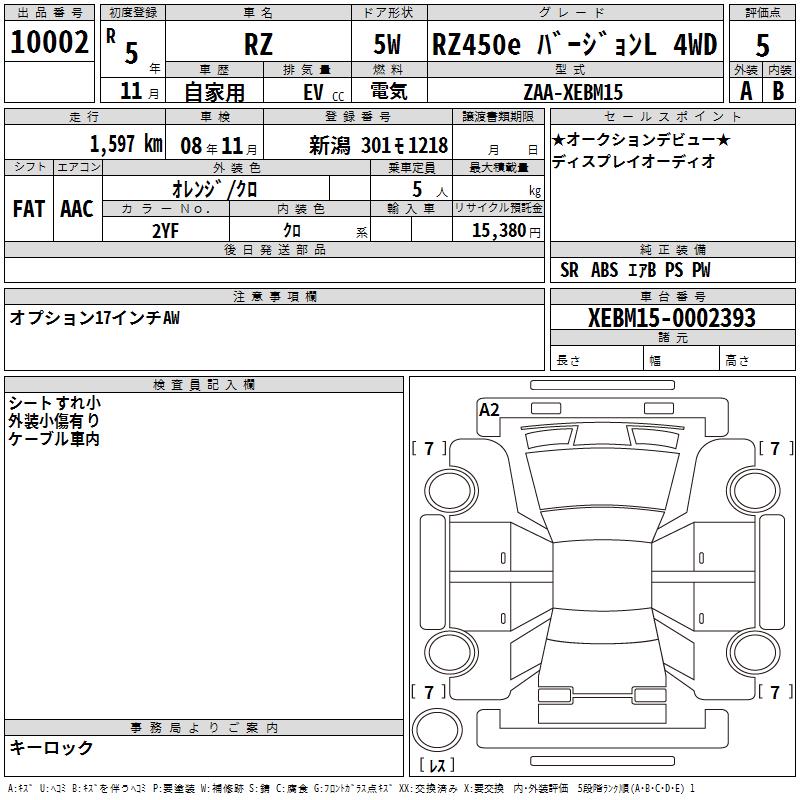
Task: Click the mileage value 1,597 km
Action: [x=126, y=144]
